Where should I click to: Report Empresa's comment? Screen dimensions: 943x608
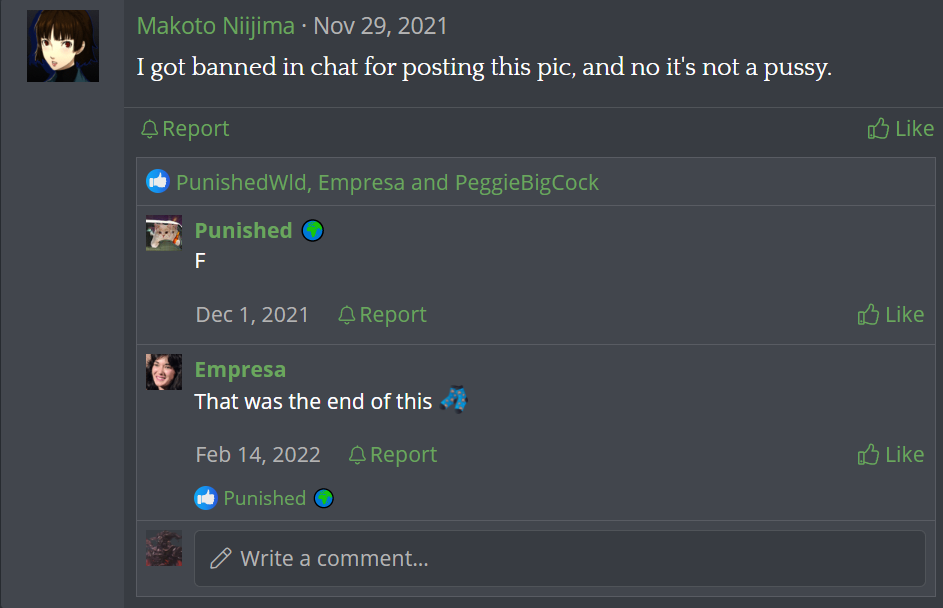(393, 455)
